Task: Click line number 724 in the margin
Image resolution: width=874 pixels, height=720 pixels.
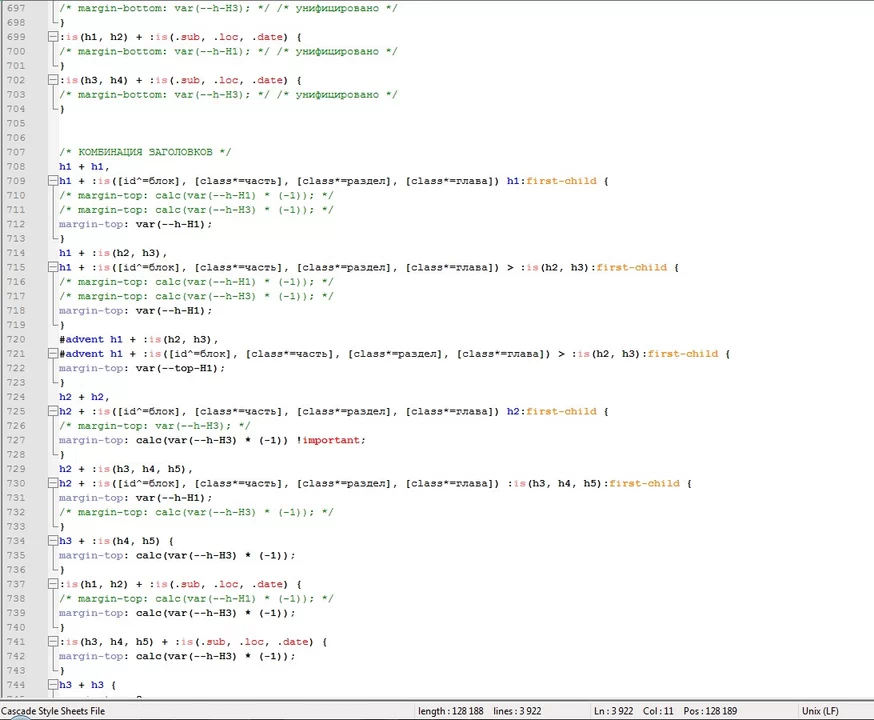Action: tap(15, 397)
